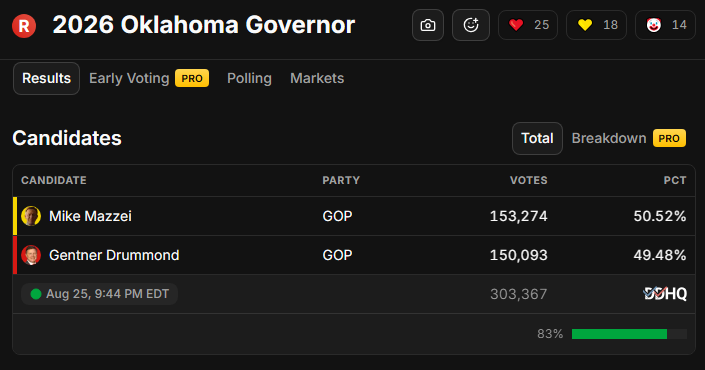Viewport: 705px width, 370px height.
Task: Click the PRO badge beside Breakdown
Action: point(669,138)
